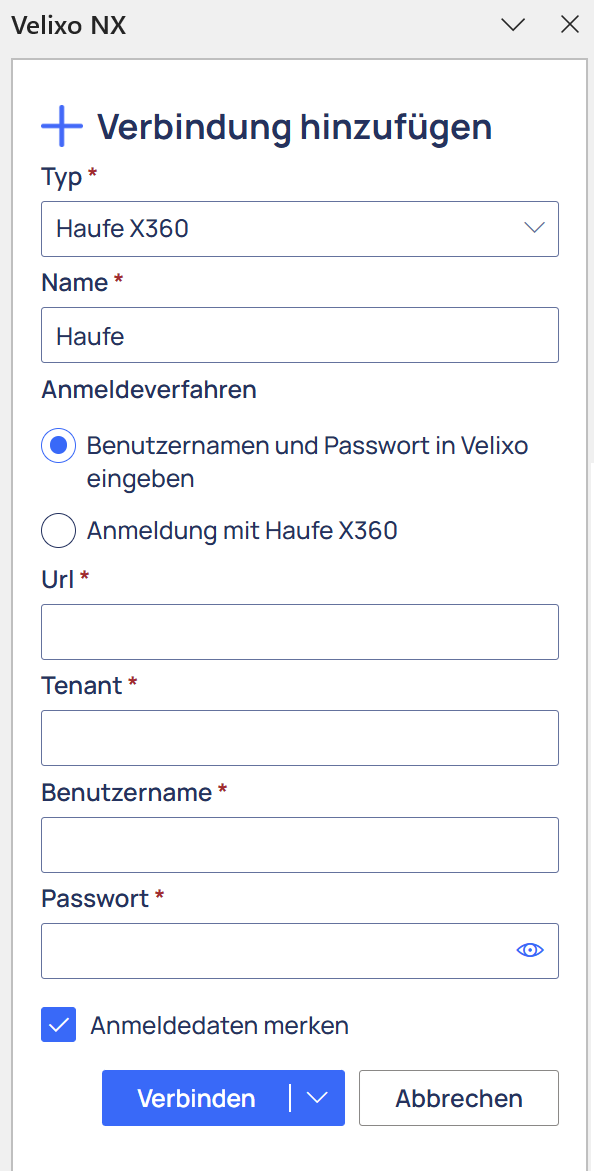Uncheck the Anmeldedaten merken checkbox
This screenshot has width=594, height=1171.
pyautogui.click(x=58, y=1025)
